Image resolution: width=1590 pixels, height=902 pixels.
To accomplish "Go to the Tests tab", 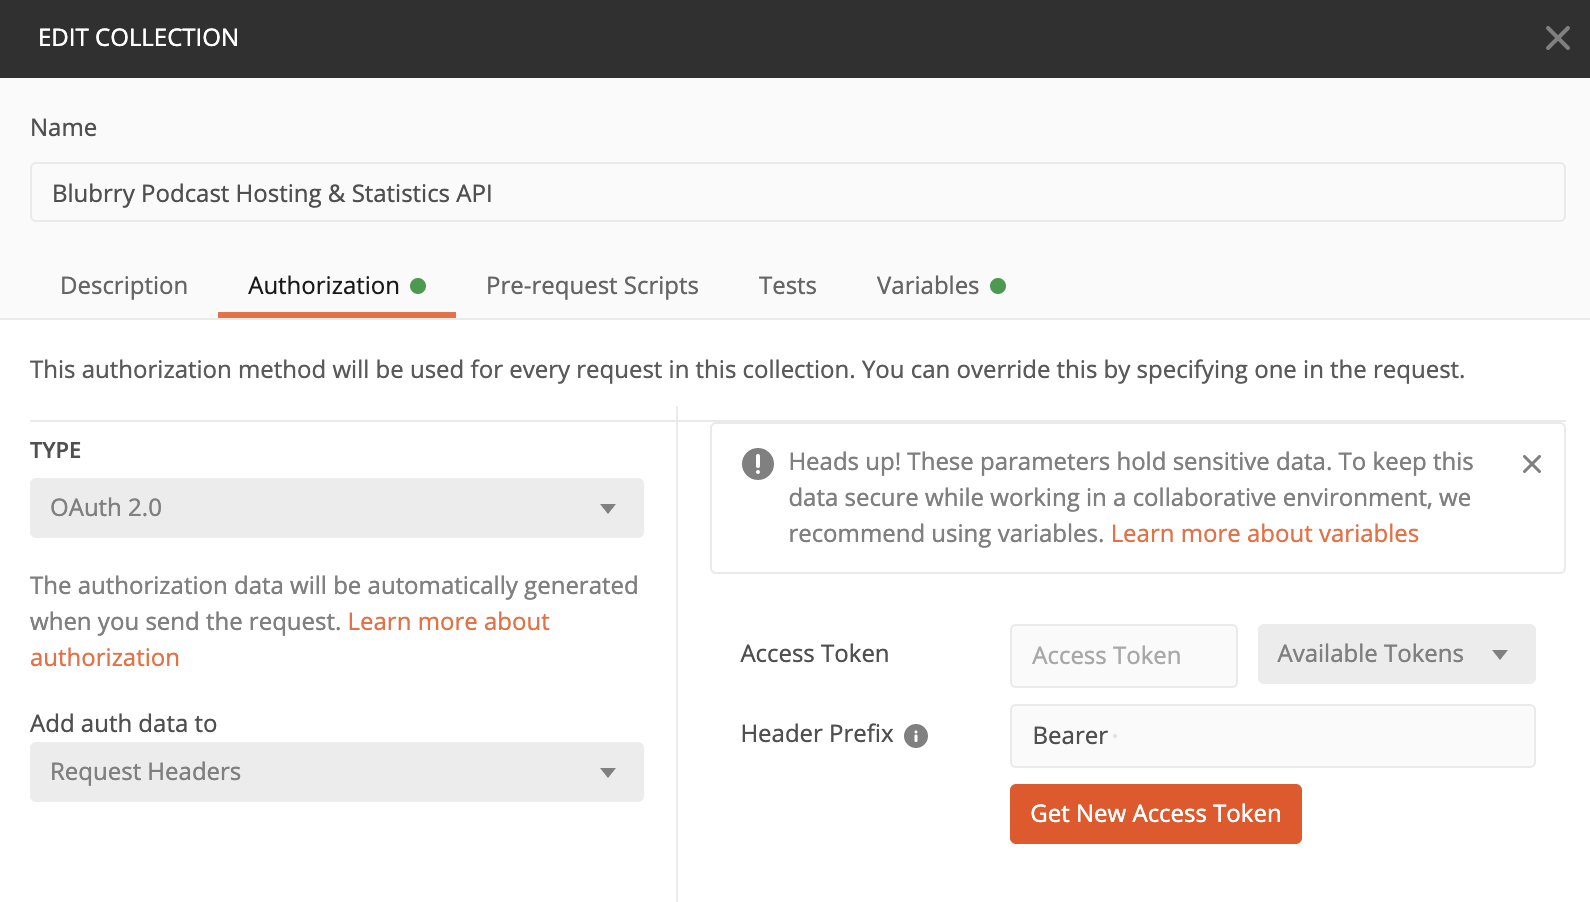I will pyautogui.click(x=788, y=286).
